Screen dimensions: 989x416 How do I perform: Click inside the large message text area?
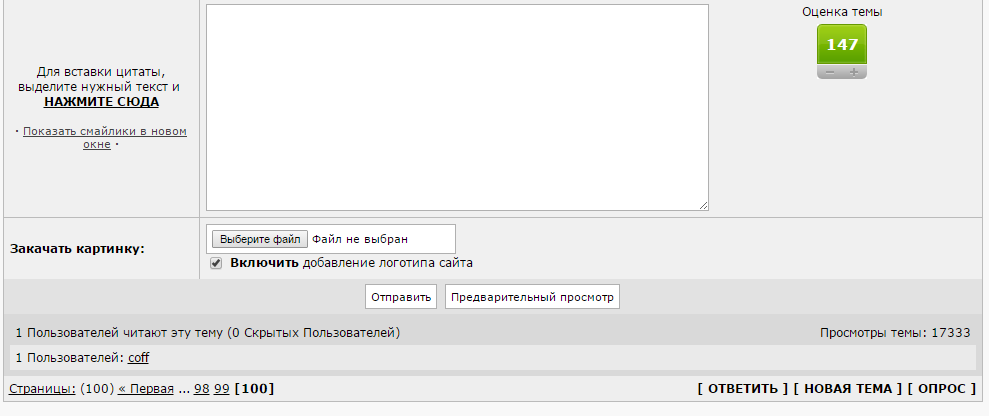(x=457, y=108)
